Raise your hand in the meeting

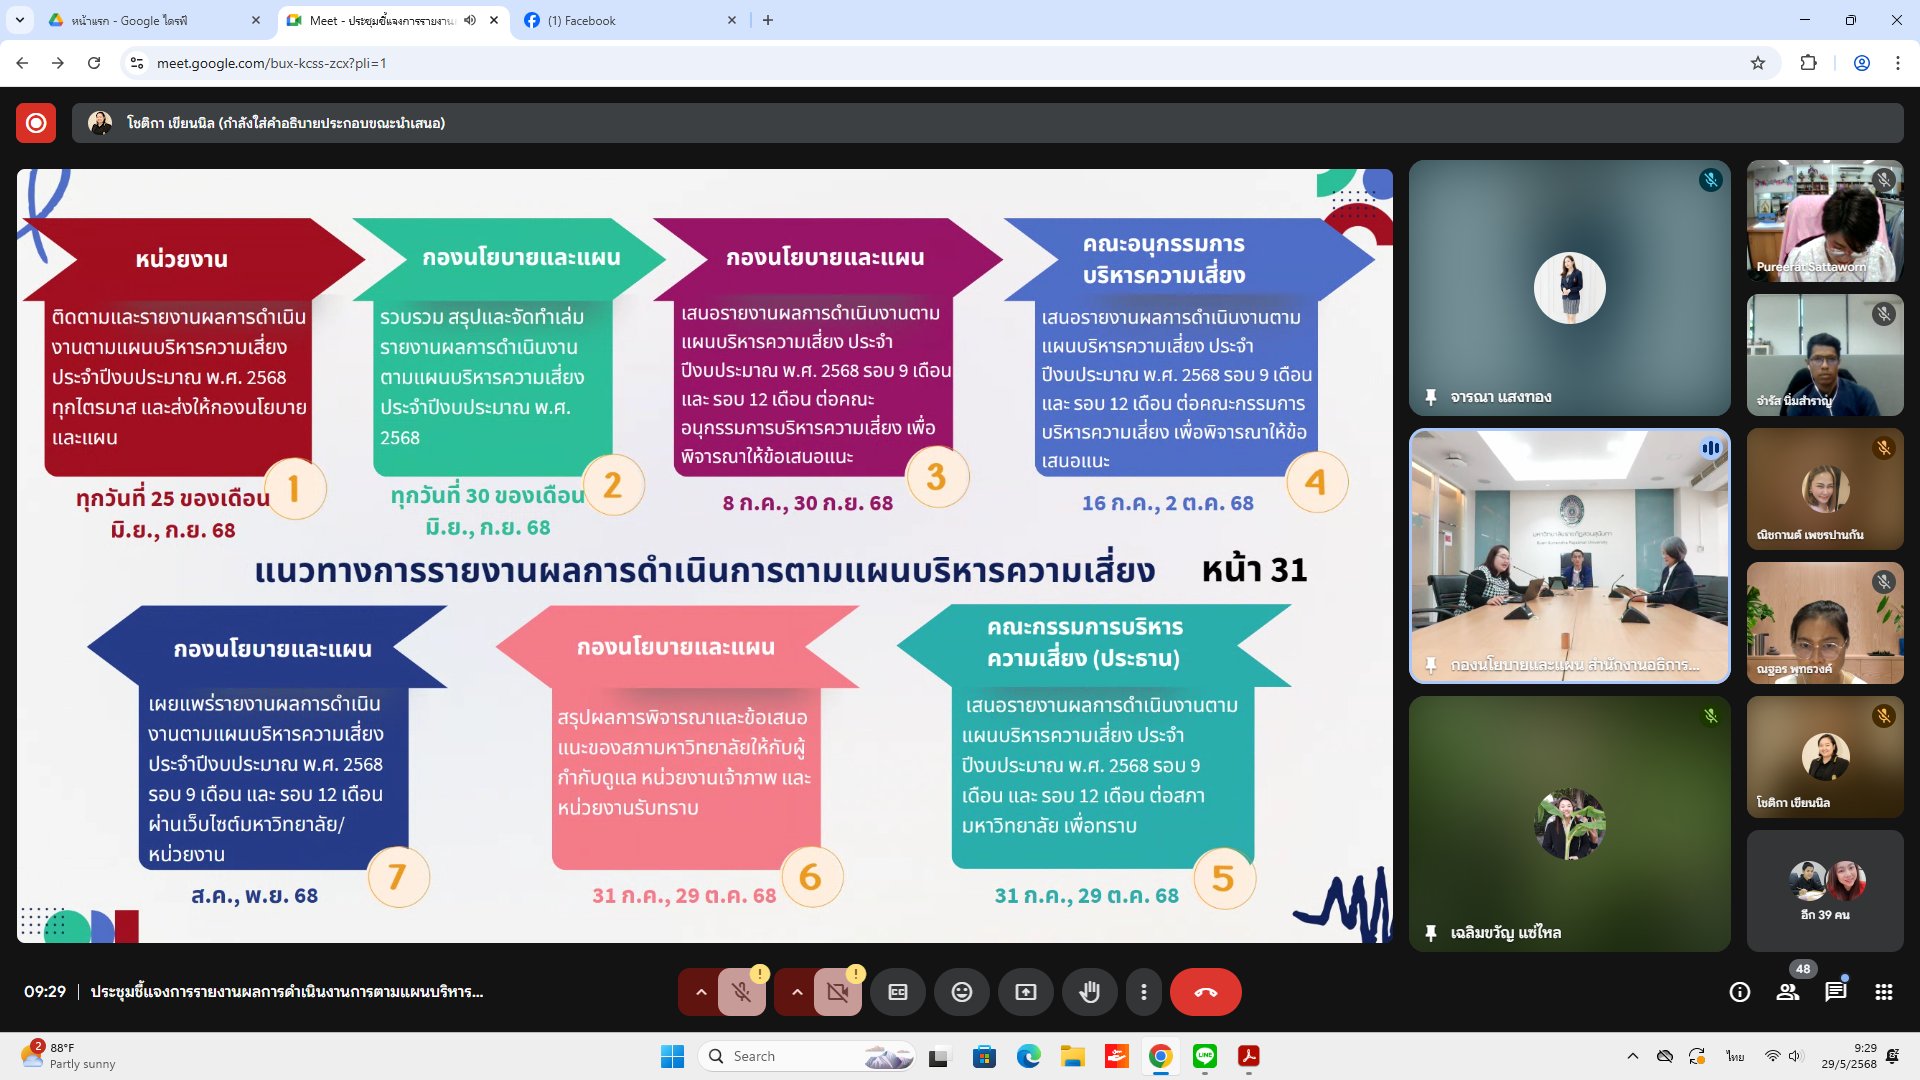click(1089, 992)
